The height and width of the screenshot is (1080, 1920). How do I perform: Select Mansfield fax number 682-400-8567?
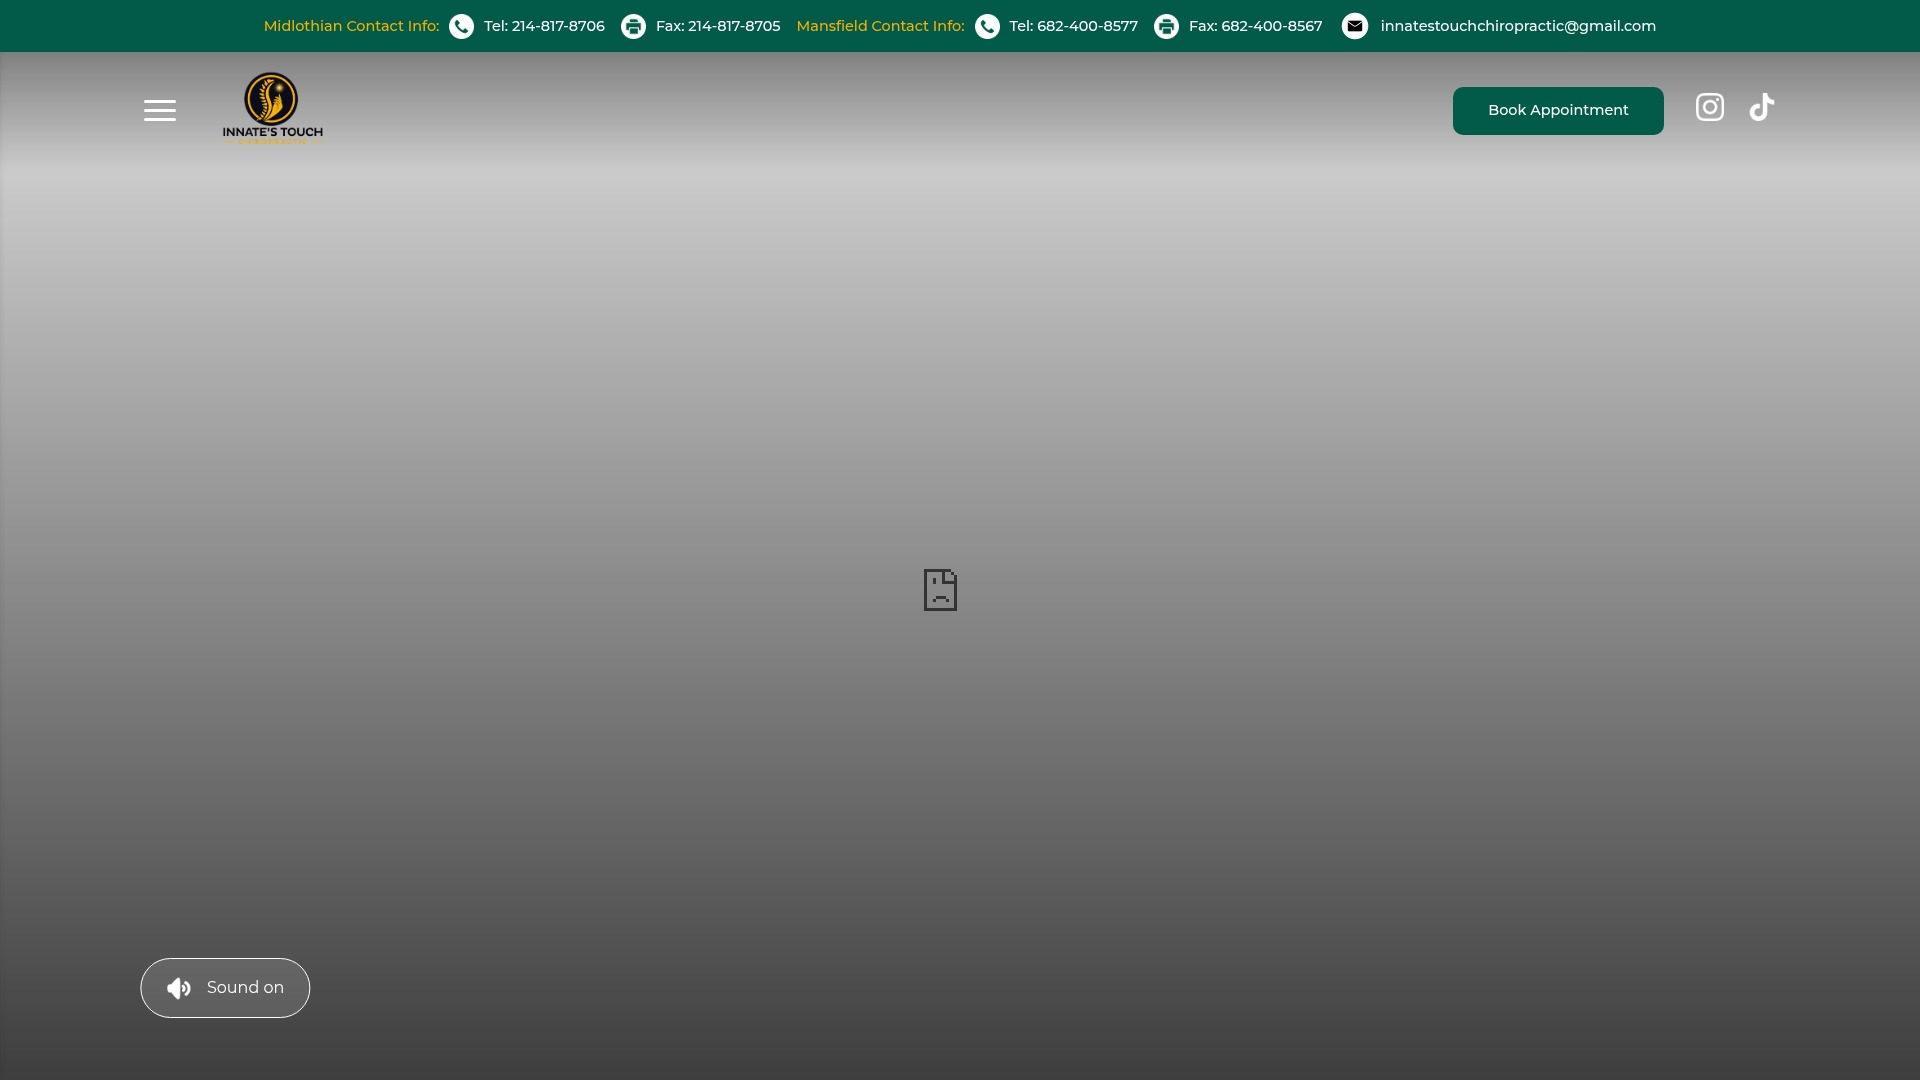[1255, 26]
